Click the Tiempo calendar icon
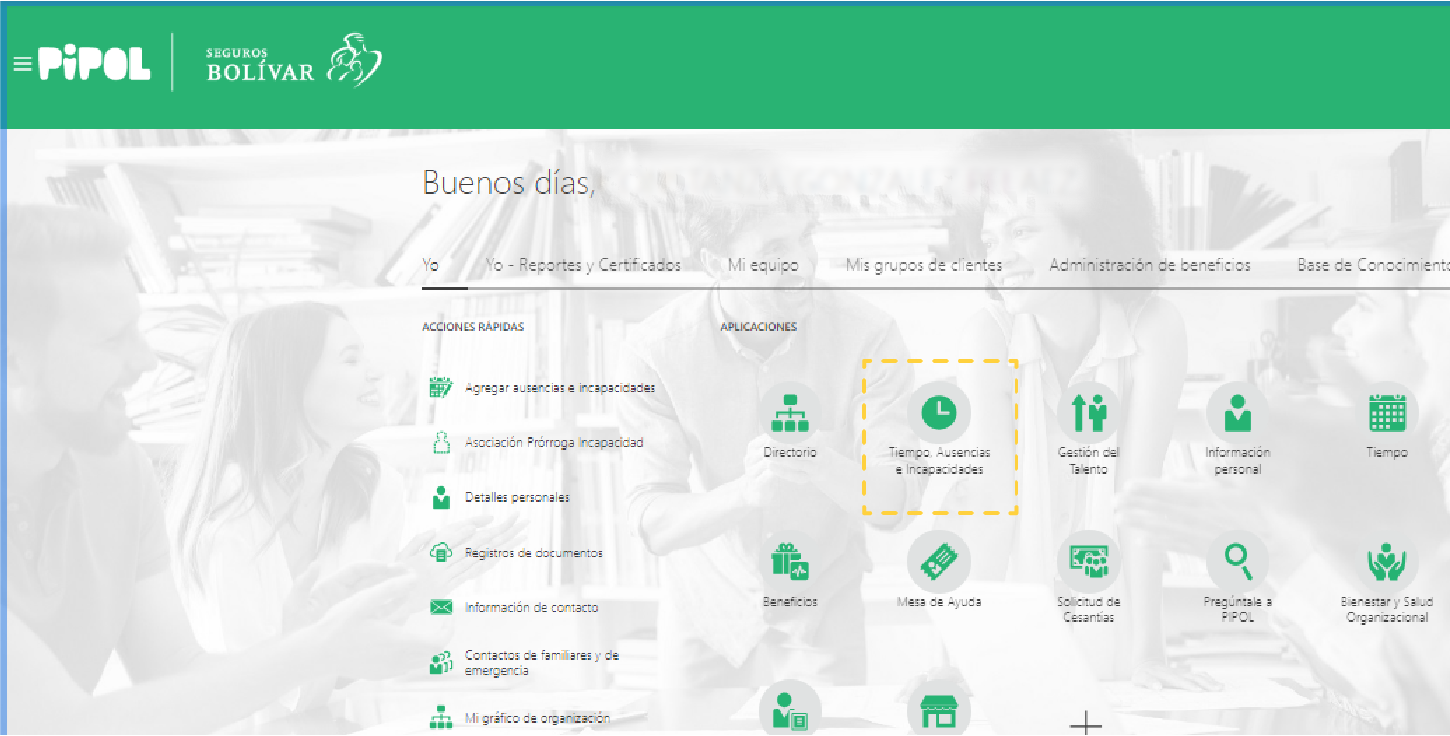The height and width of the screenshot is (736, 1450). click(x=1386, y=413)
